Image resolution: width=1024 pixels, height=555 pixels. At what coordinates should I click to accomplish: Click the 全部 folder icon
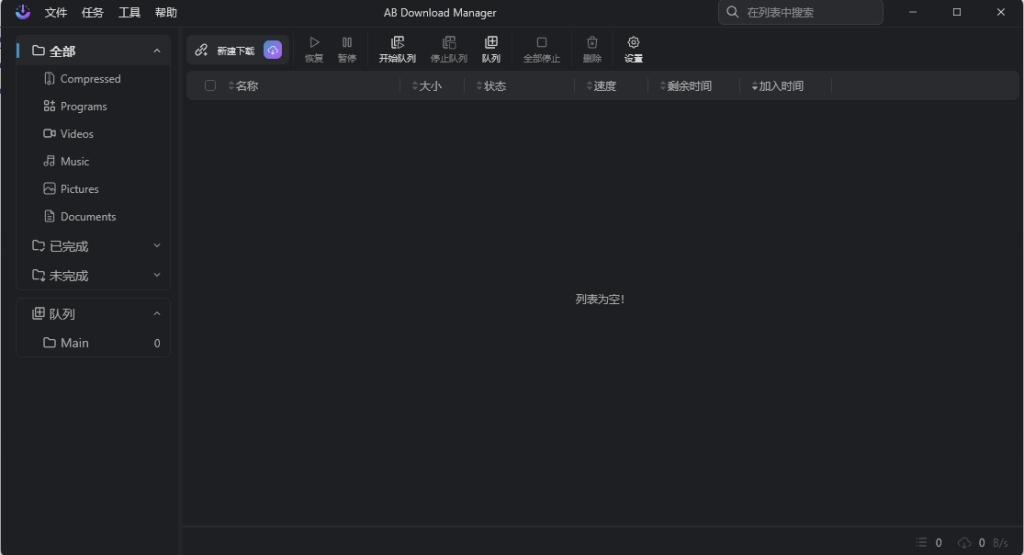tap(39, 50)
